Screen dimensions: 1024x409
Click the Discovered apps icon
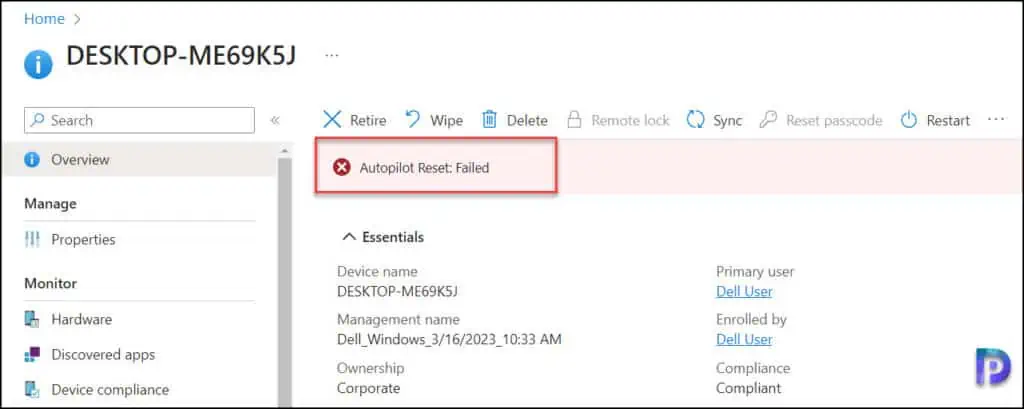click(32, 355)
